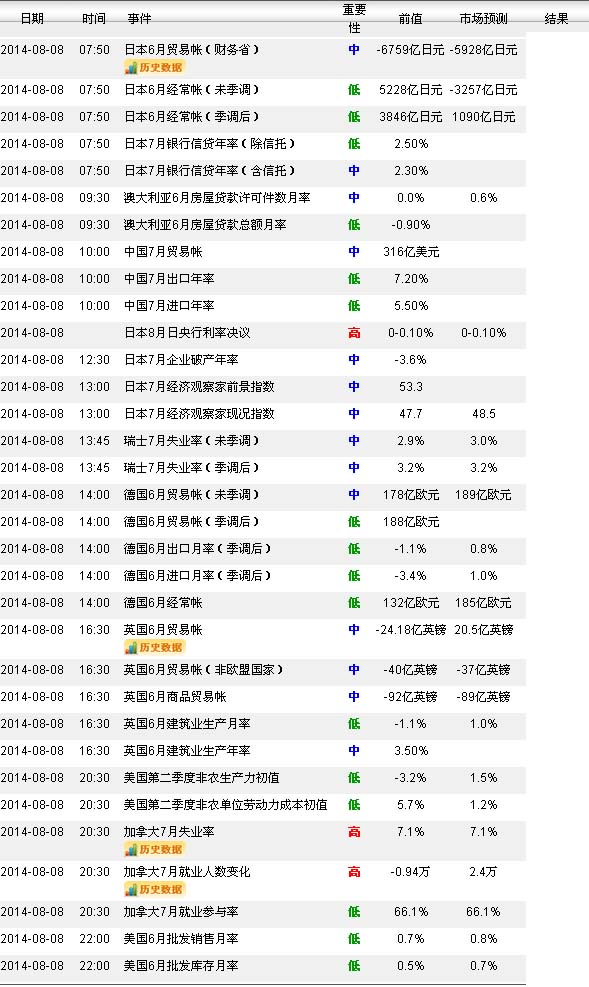Click the 结果 column header
The height and width of the screenshot is (987, 589).
point(556,18)
